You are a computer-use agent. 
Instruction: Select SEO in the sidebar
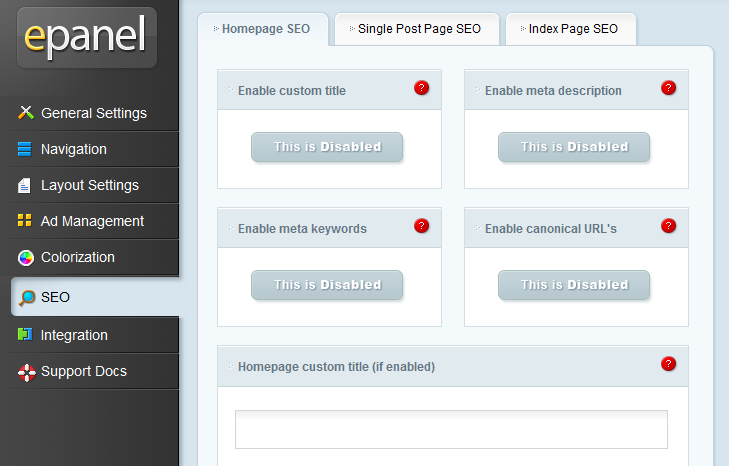coord(95,297)
